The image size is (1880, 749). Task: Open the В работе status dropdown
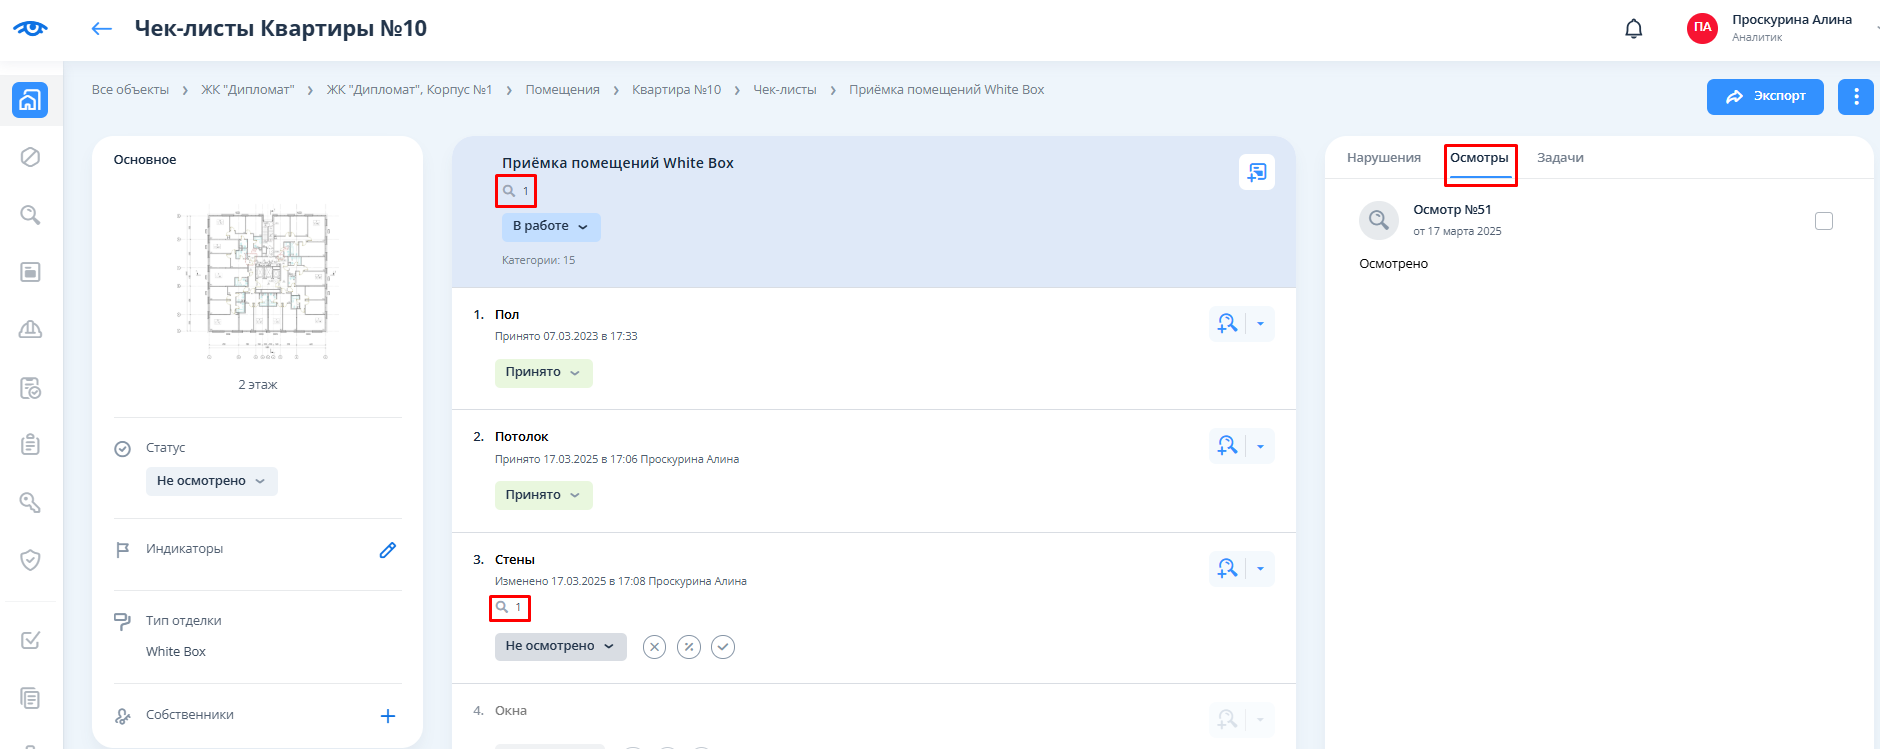pos(550,227)
